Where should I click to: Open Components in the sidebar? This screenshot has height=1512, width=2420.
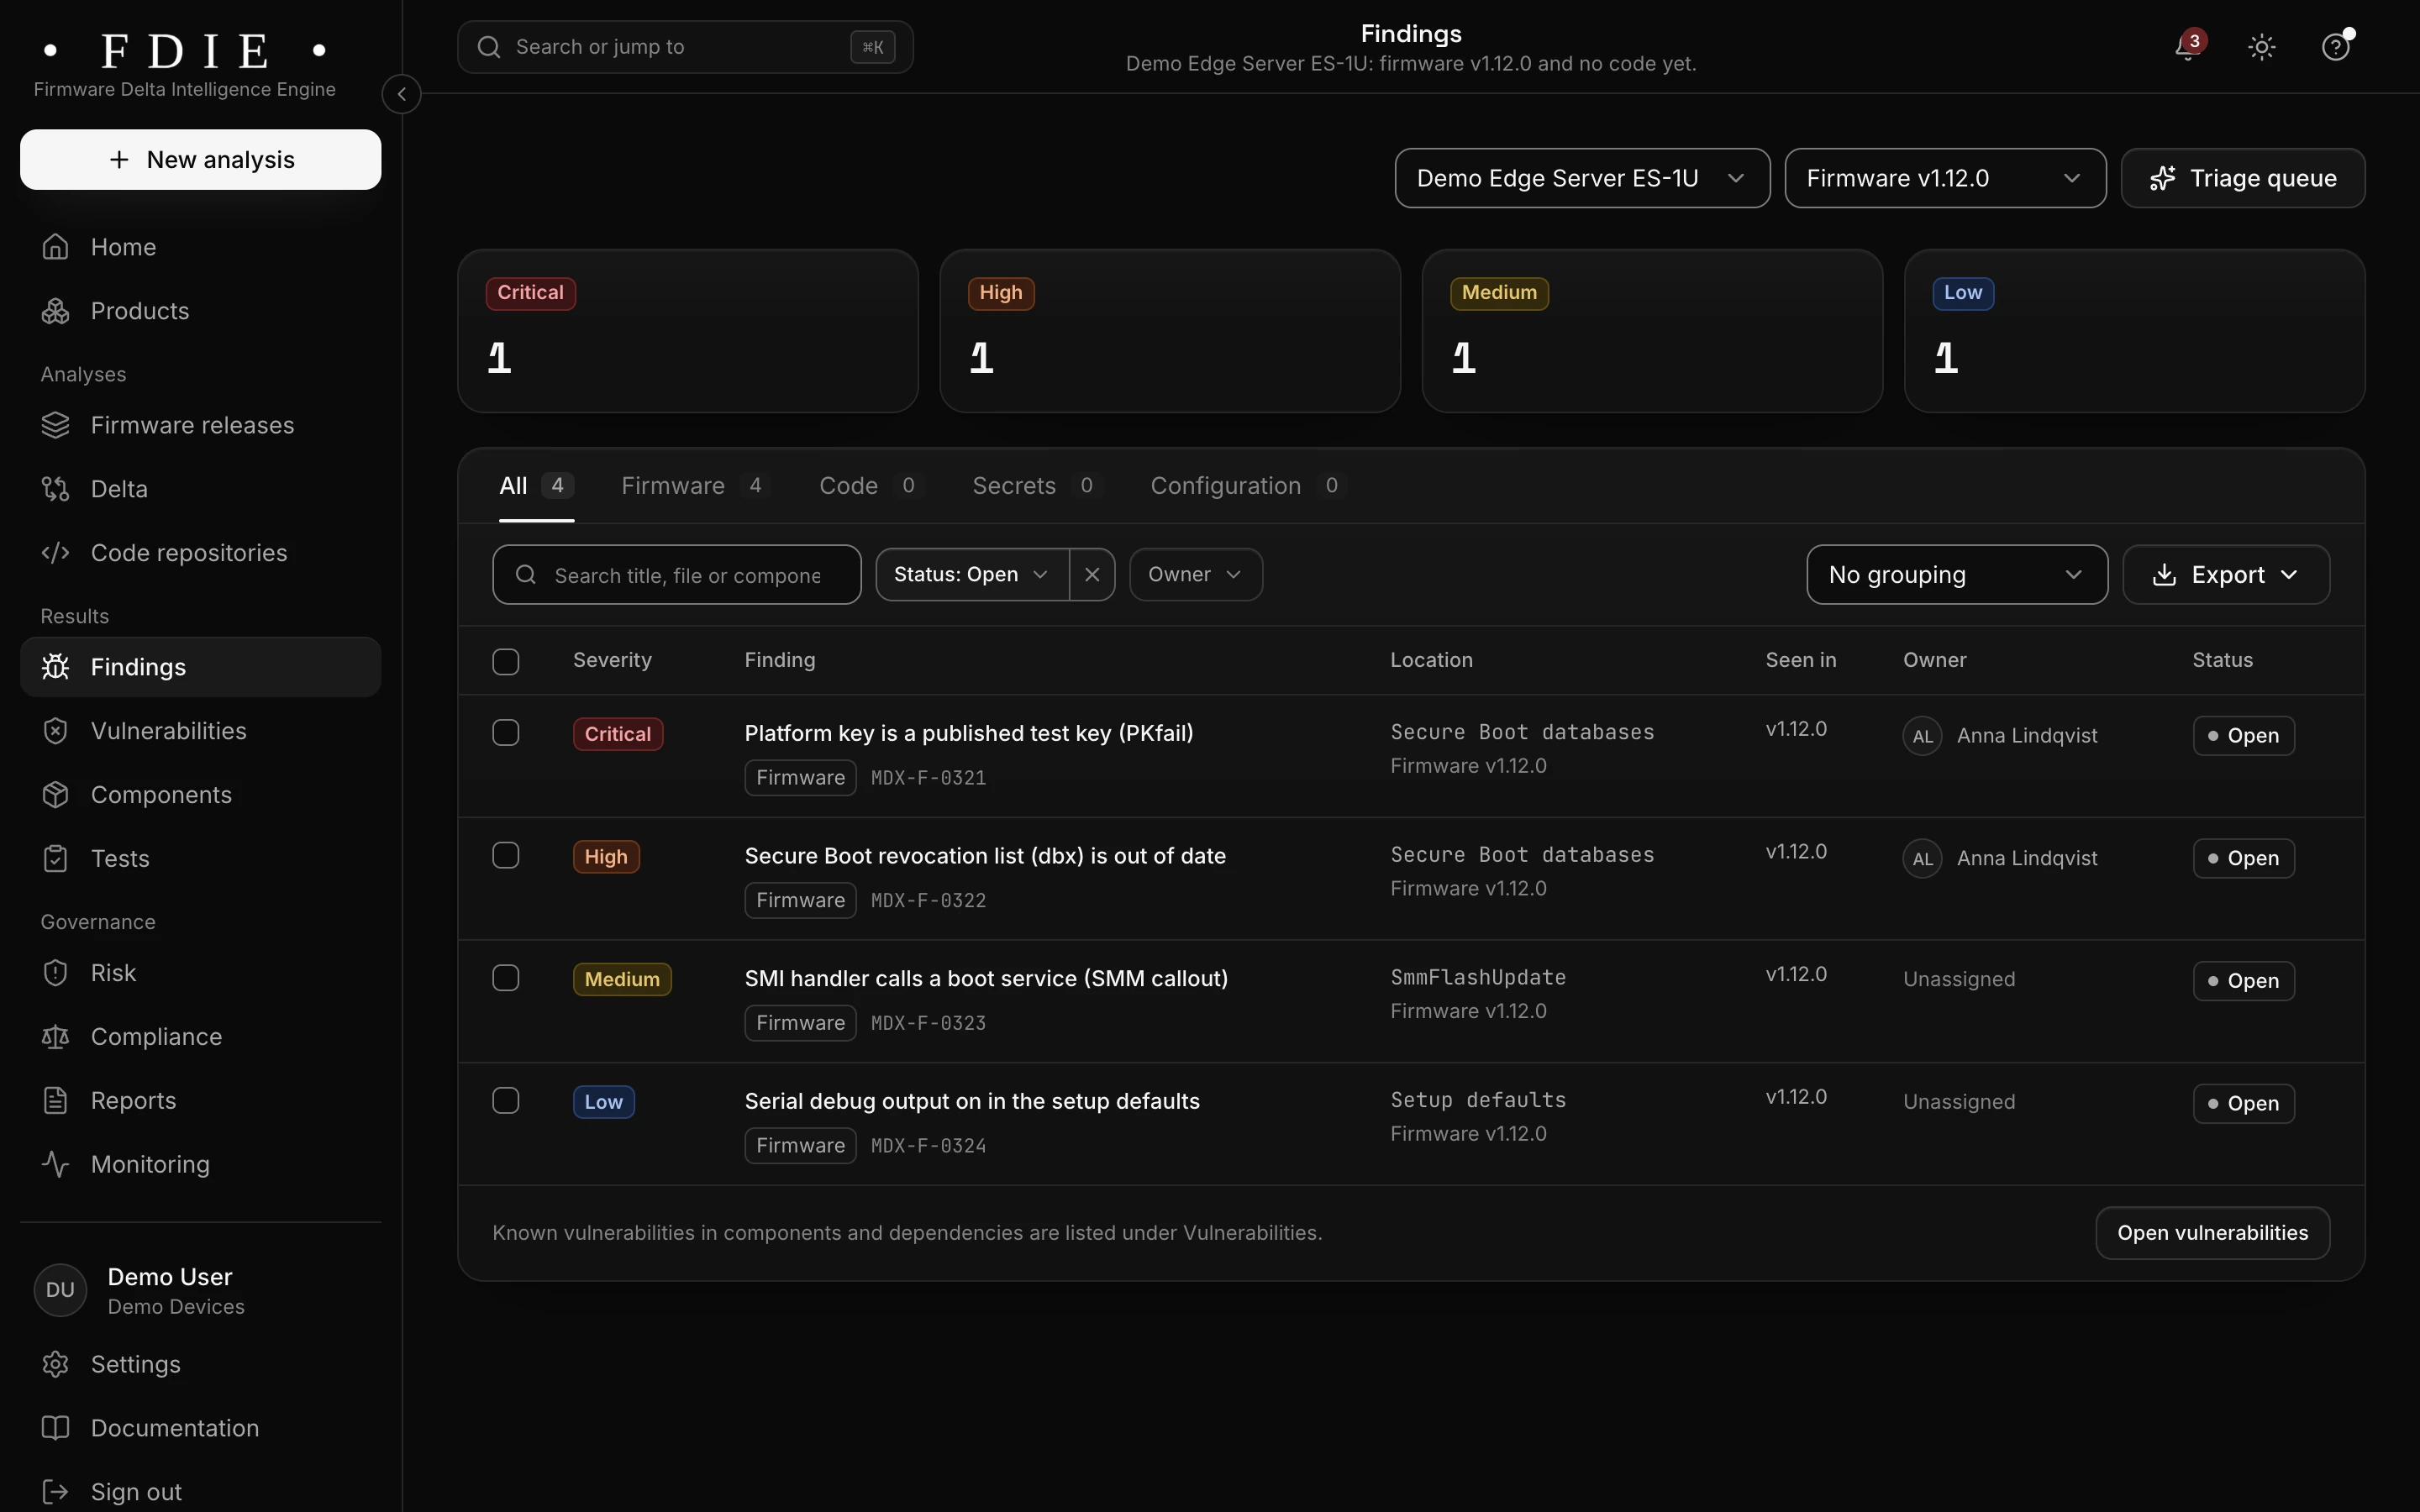(200, 795)
